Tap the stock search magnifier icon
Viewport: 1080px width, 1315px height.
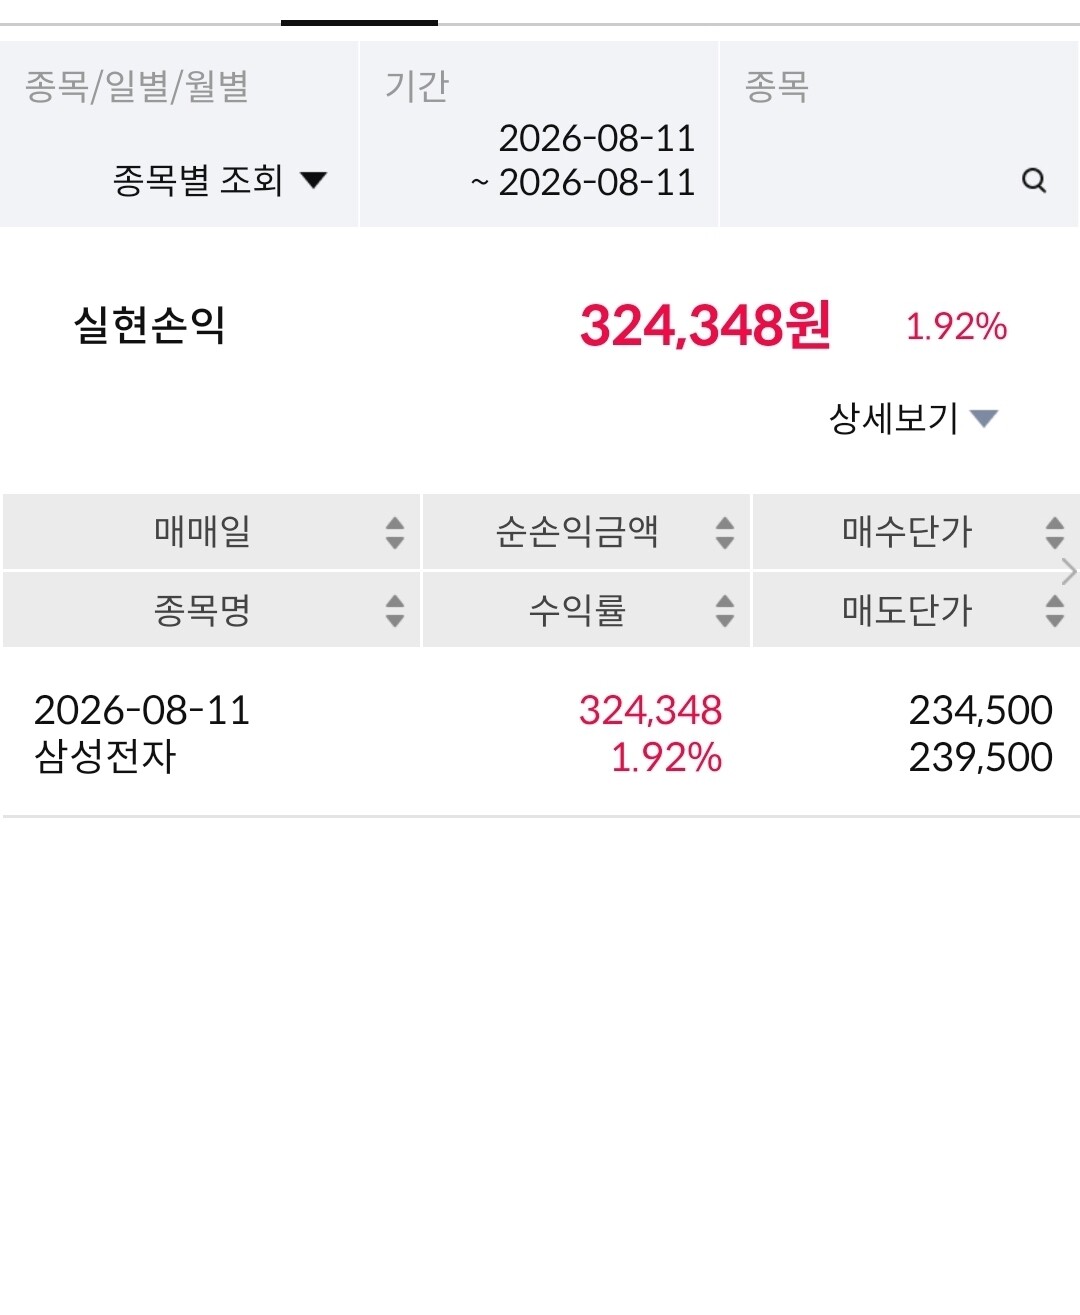1034,180
